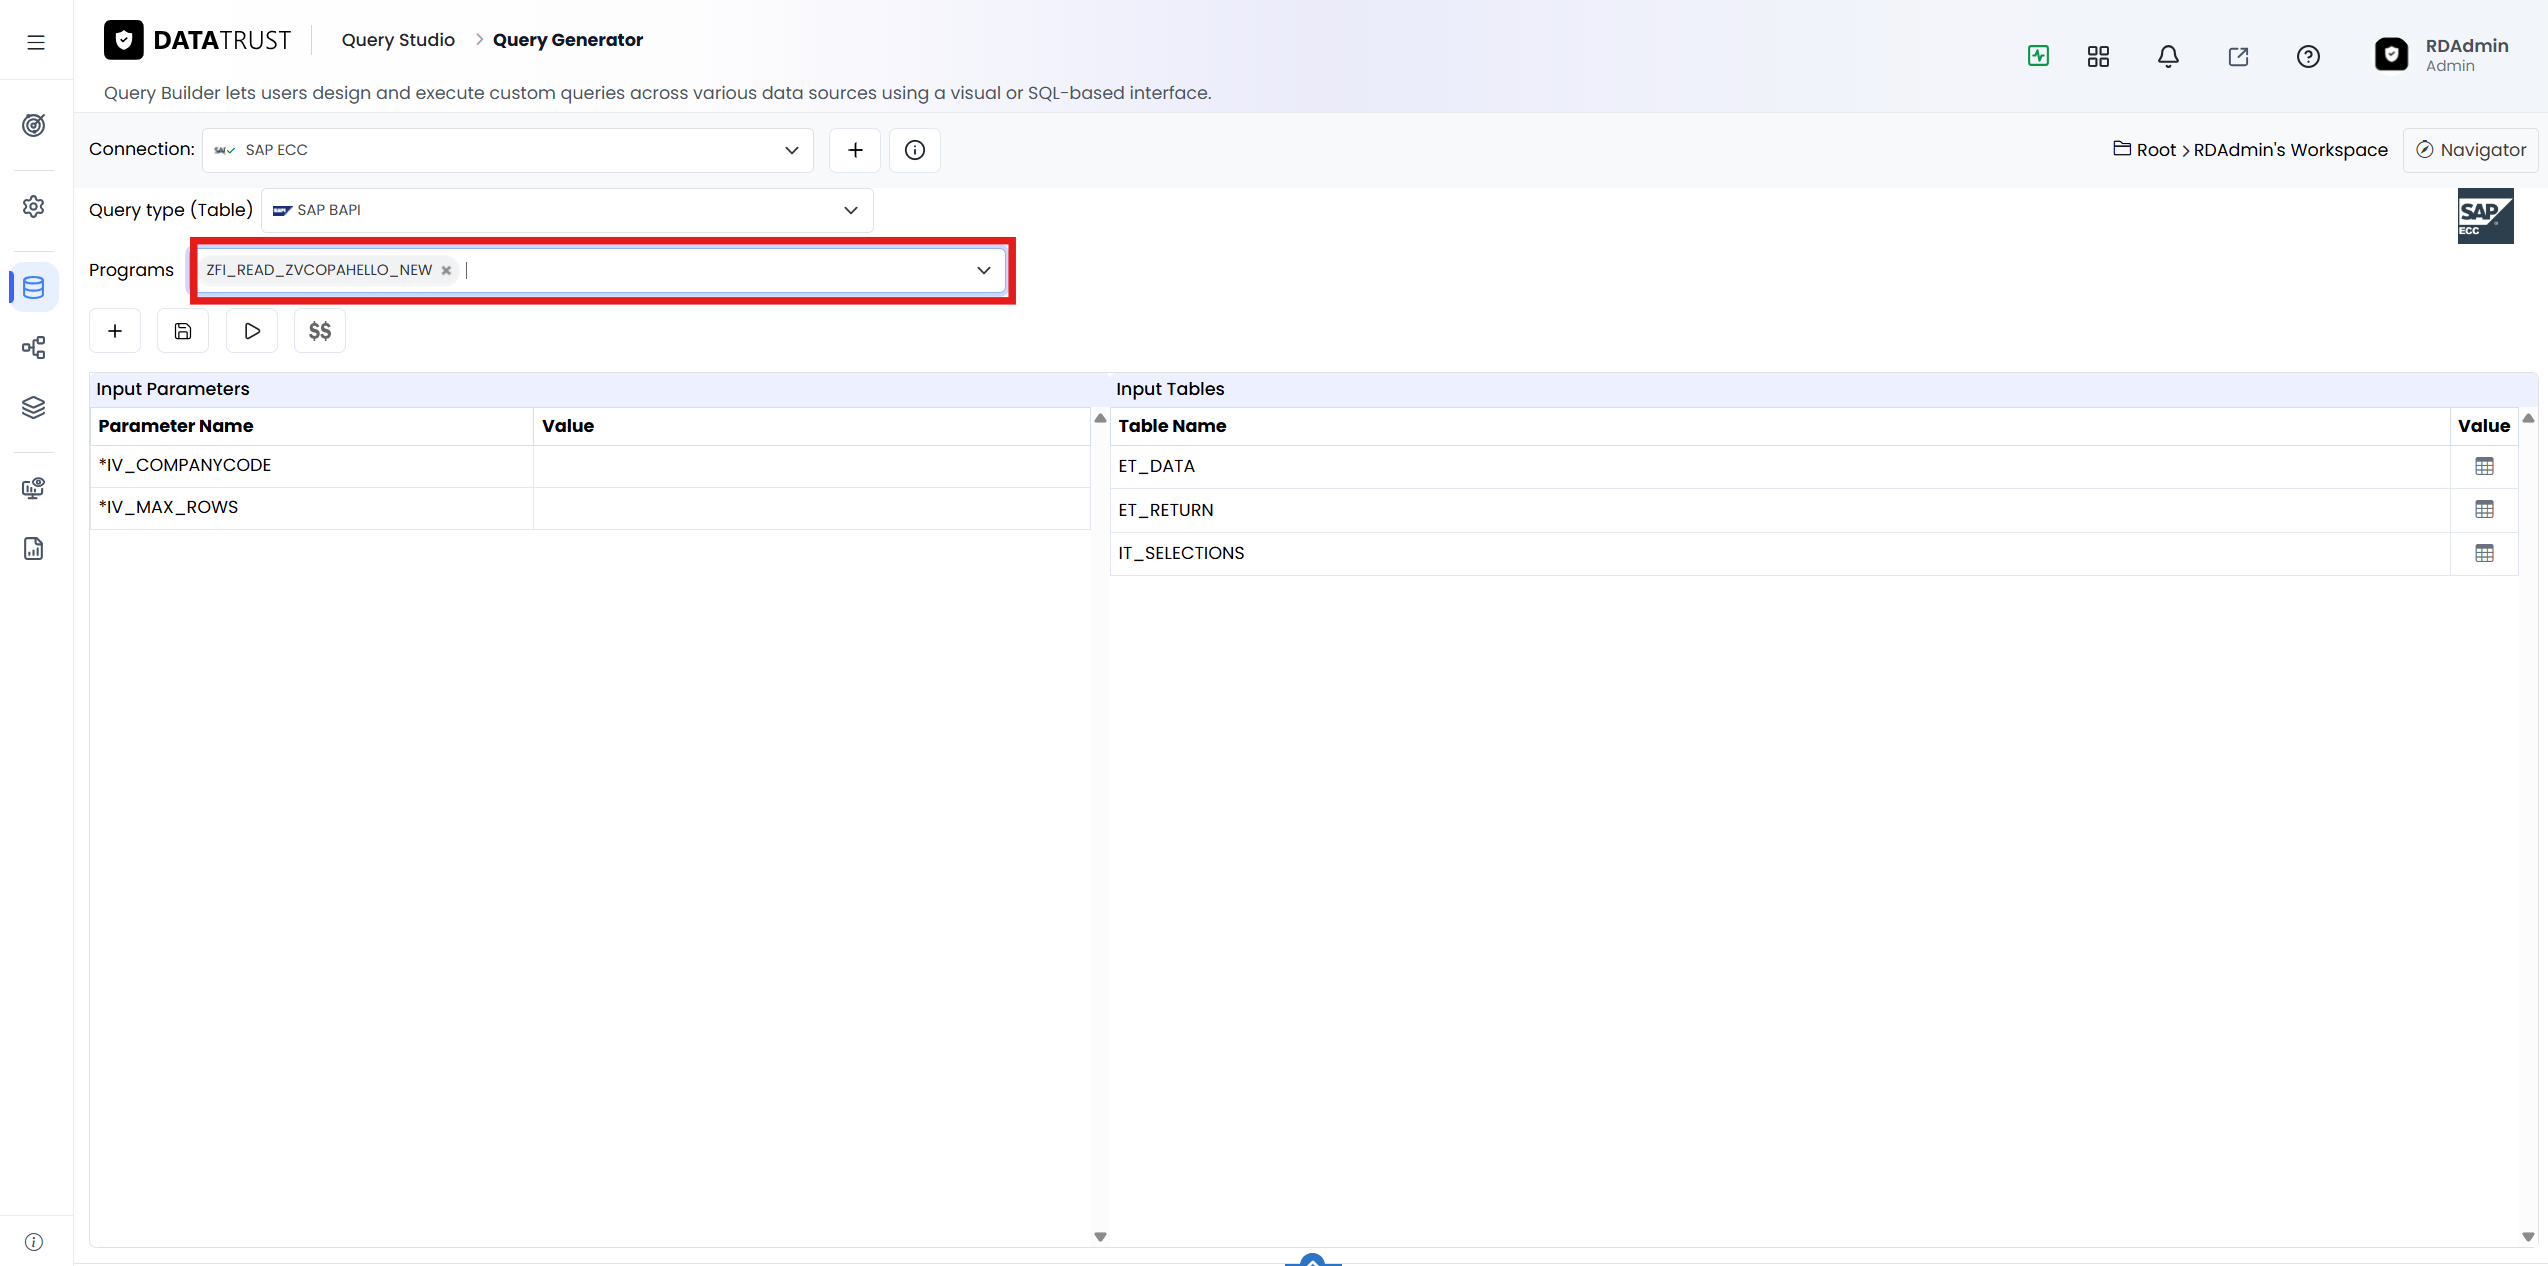Click the DataTrust logo
Viewport: 2548px width, 1266px height.
[x=197, y=40]
